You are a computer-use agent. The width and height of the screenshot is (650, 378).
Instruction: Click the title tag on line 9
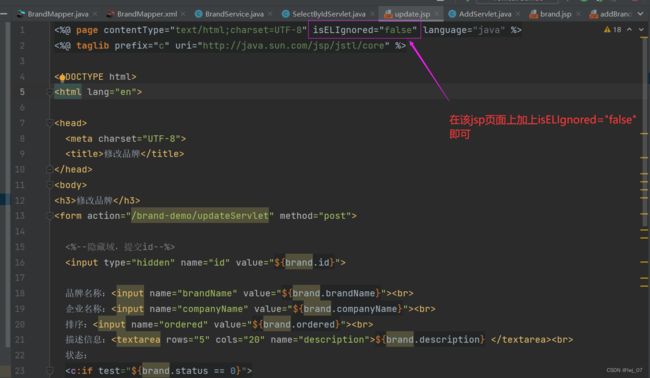[x=124, y=154]
